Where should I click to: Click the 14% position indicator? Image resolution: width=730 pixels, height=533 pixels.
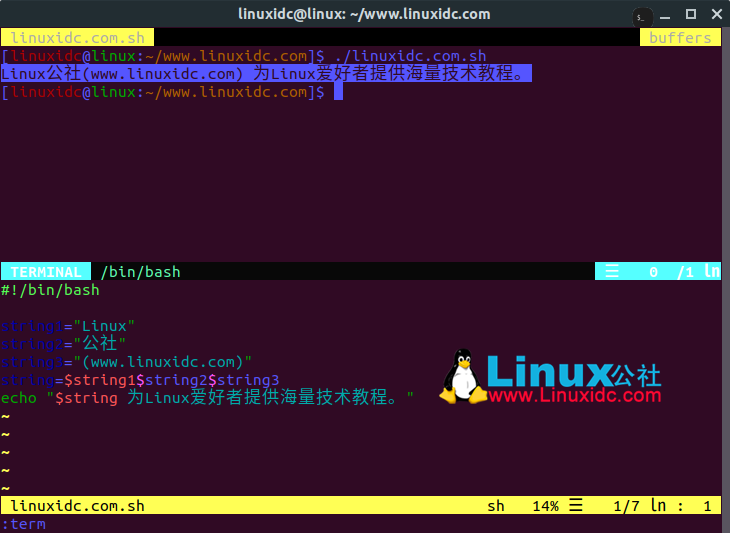[546, 506]
